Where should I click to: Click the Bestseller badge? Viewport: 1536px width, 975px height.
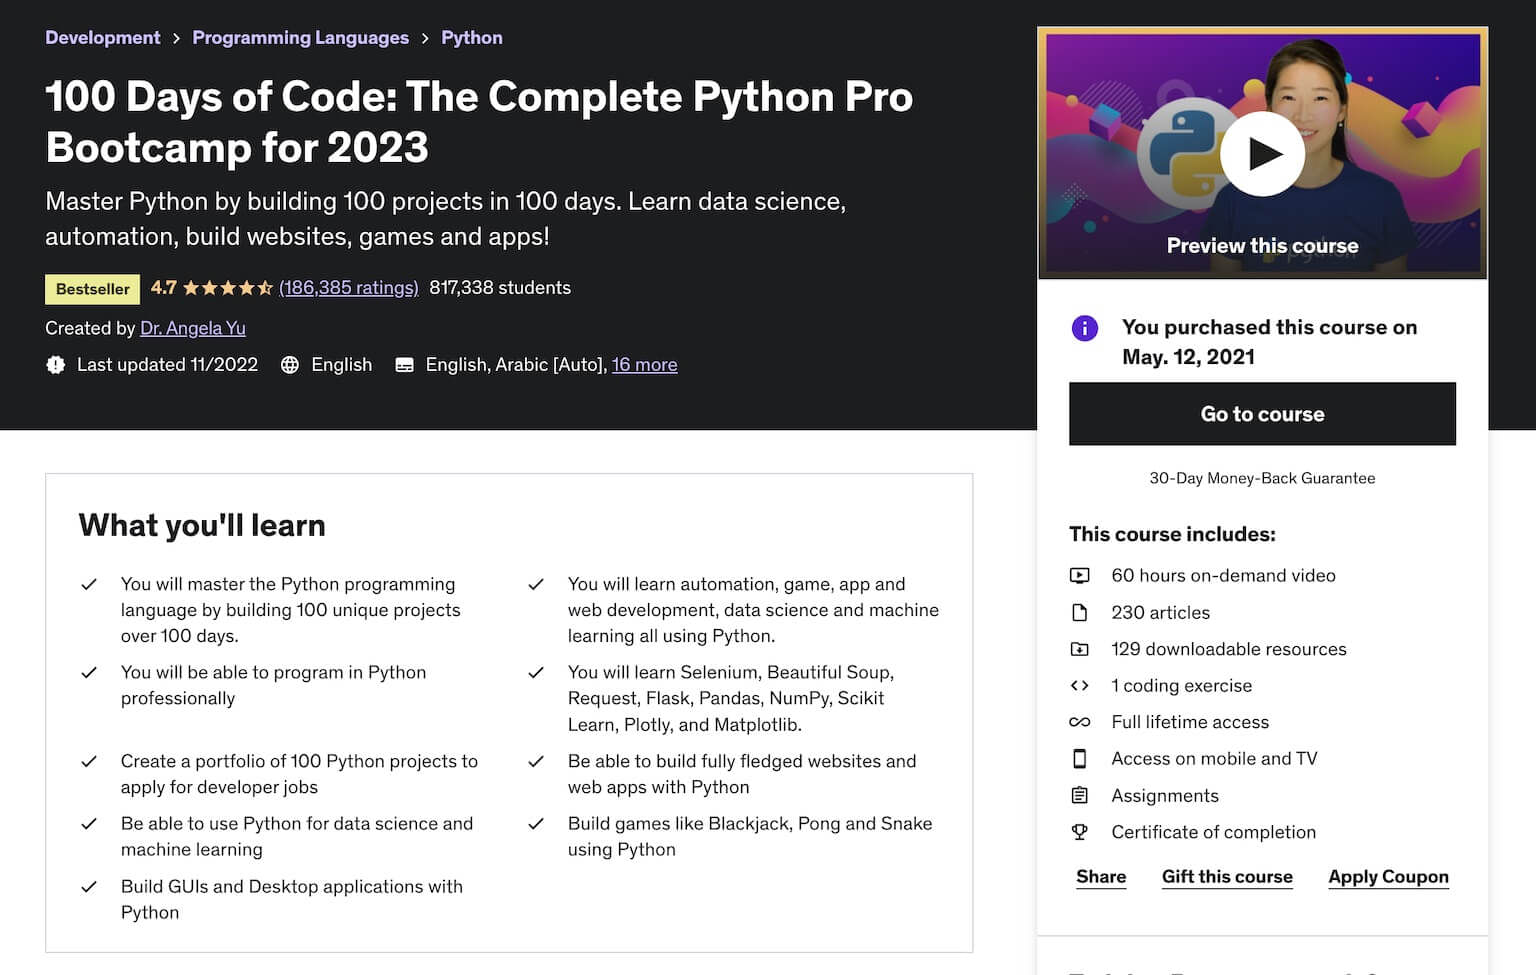pyautogui.click(x=92, y=288)
